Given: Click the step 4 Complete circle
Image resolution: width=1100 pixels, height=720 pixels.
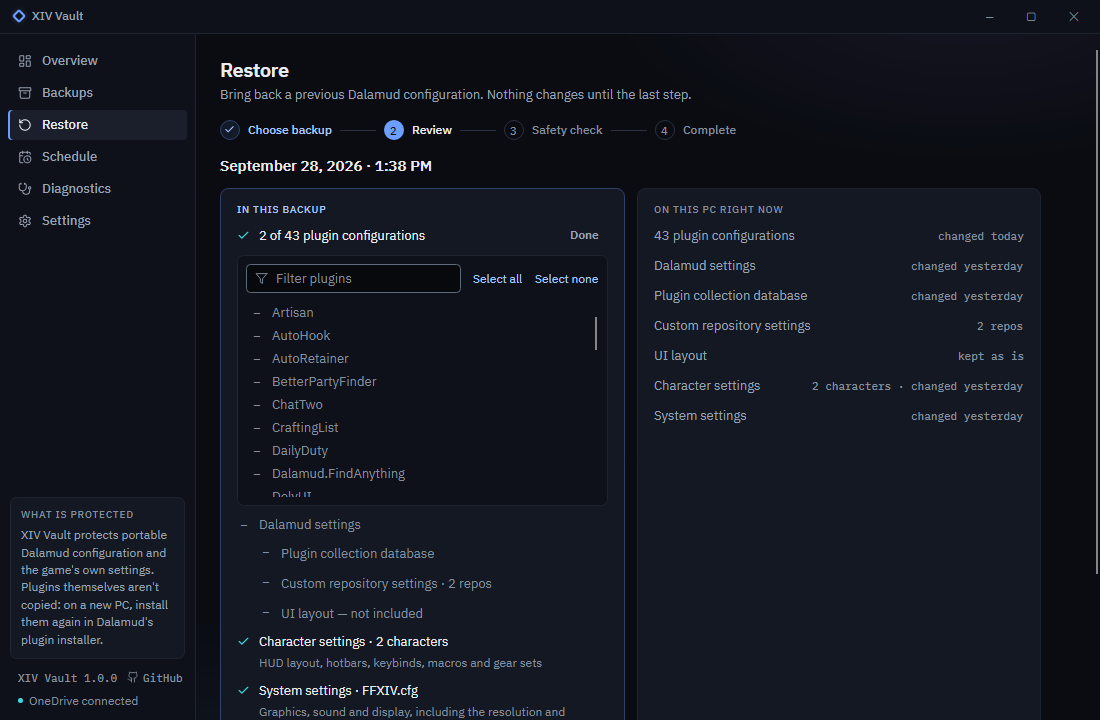Looking at the screenshot, I should coord(664,131).
